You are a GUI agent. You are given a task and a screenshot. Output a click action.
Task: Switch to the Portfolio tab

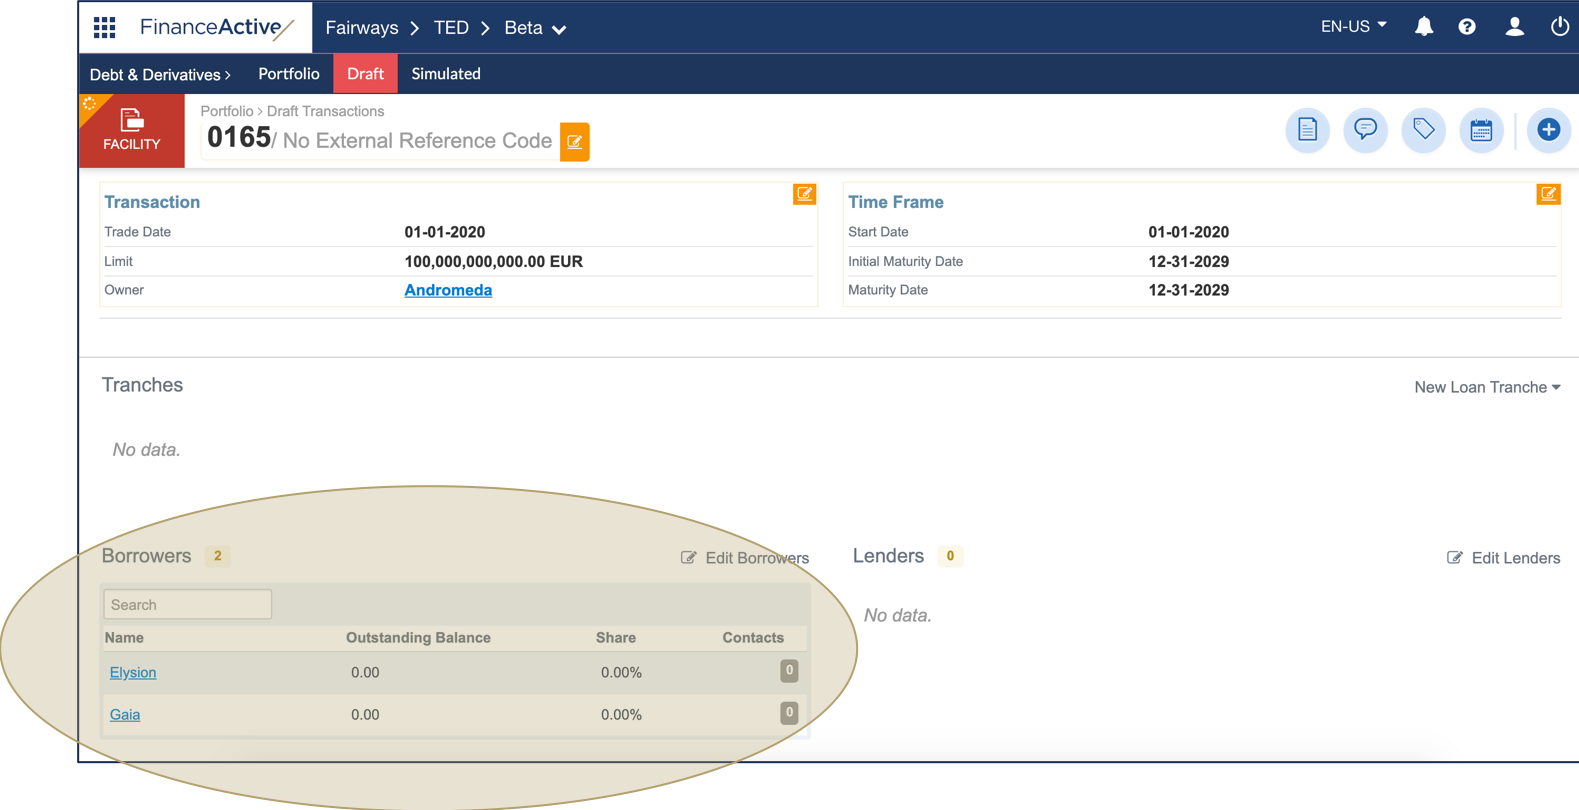(288, 74)
